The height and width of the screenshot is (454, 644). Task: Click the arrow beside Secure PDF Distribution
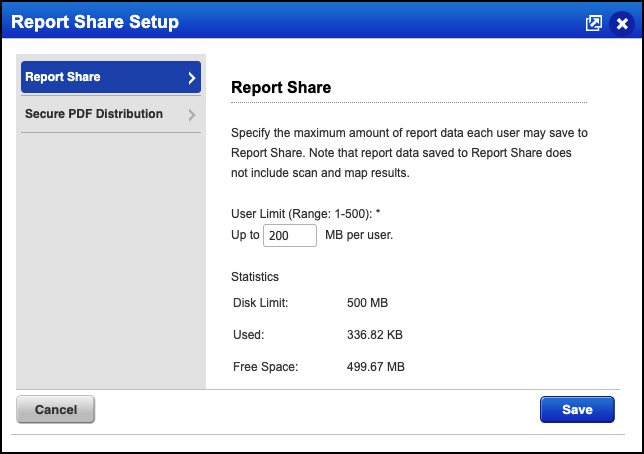pyautogui.click(x=191, y=115)
